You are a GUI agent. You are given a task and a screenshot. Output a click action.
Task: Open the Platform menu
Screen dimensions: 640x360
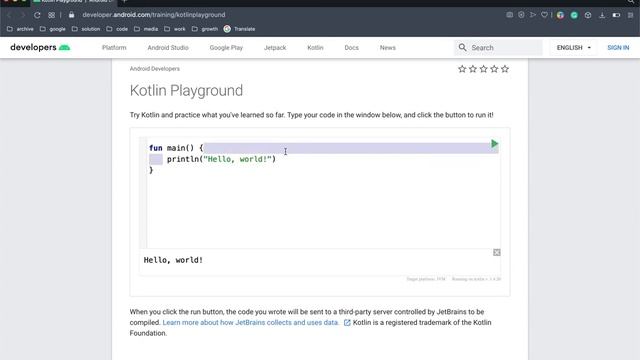[114, 48]
